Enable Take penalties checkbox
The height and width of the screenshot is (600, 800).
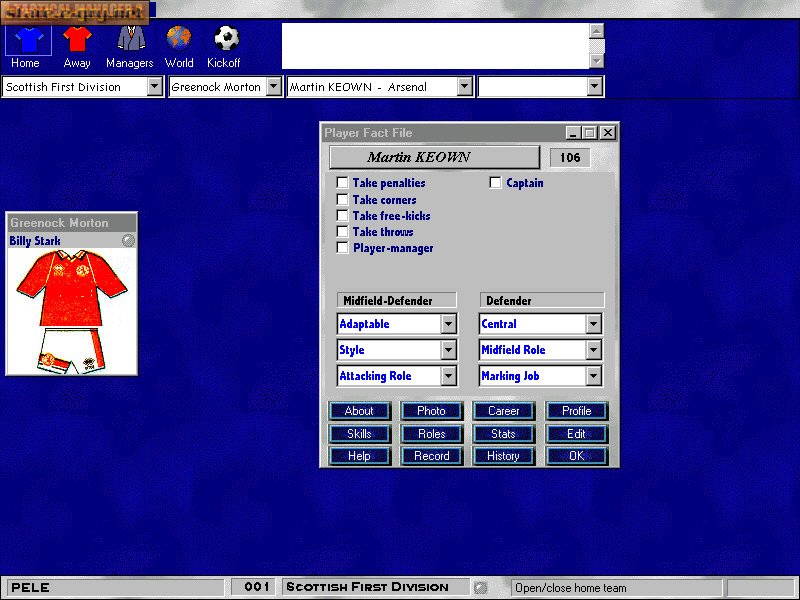pyautogui.click(x=342, y=183)
